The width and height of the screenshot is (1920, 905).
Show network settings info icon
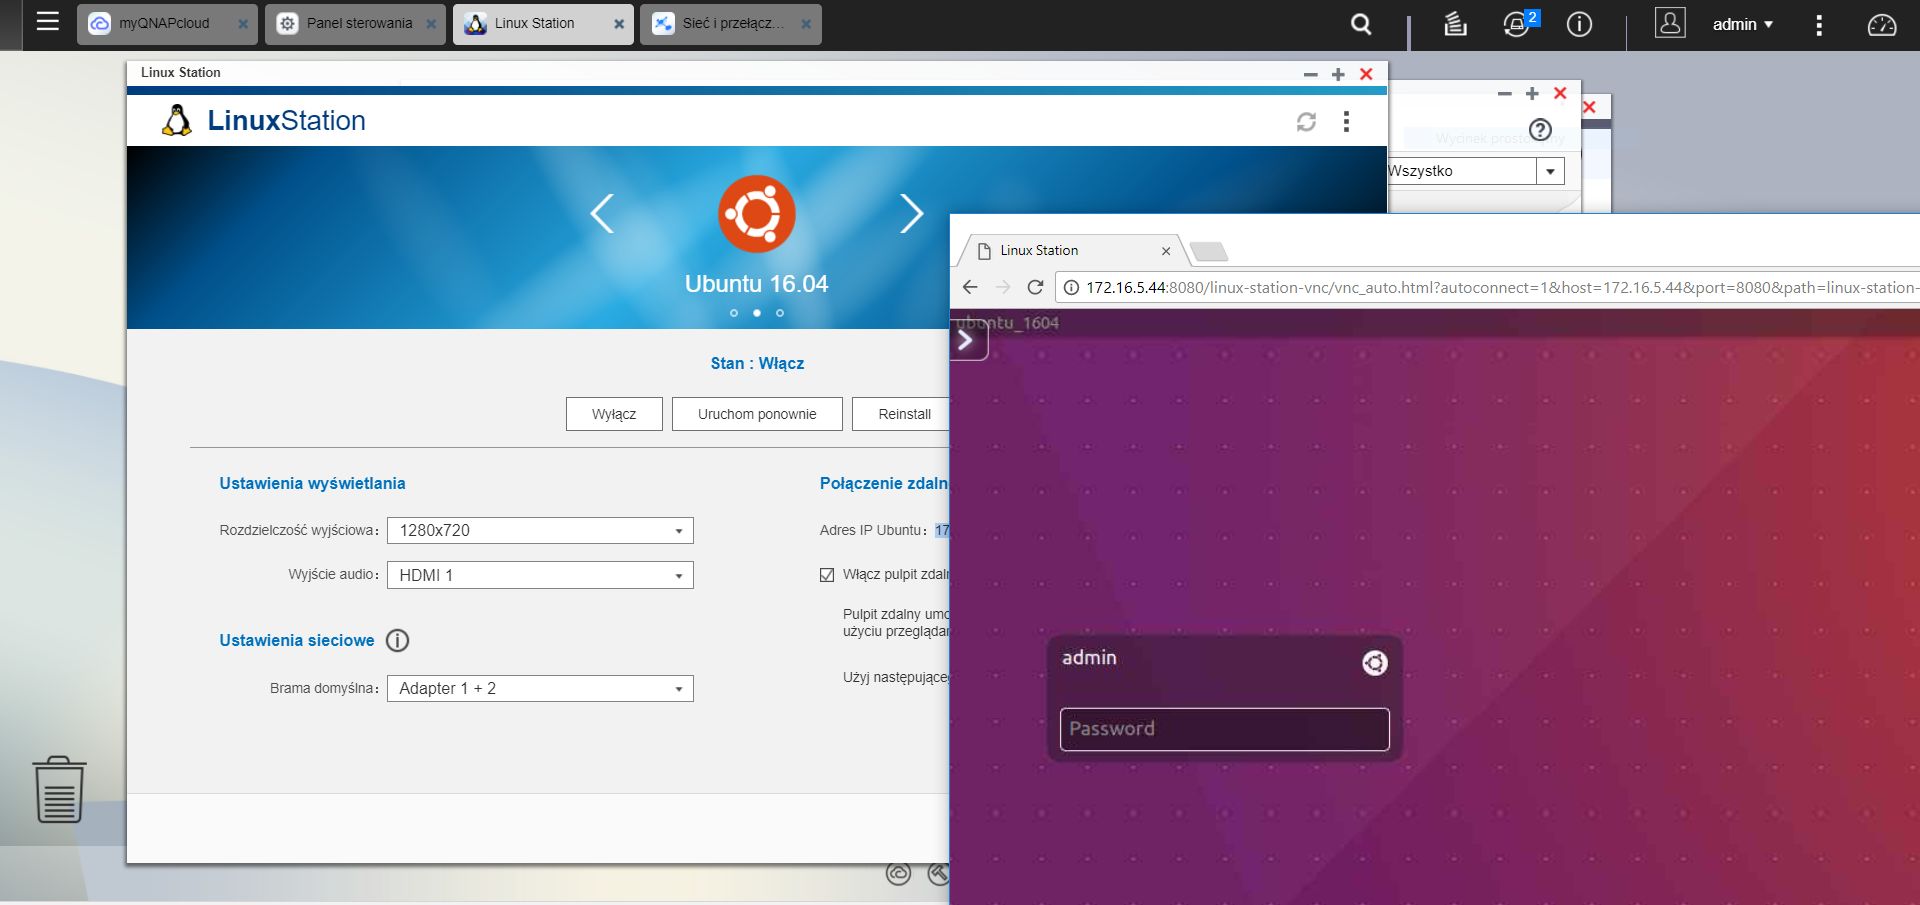[397, 640]
